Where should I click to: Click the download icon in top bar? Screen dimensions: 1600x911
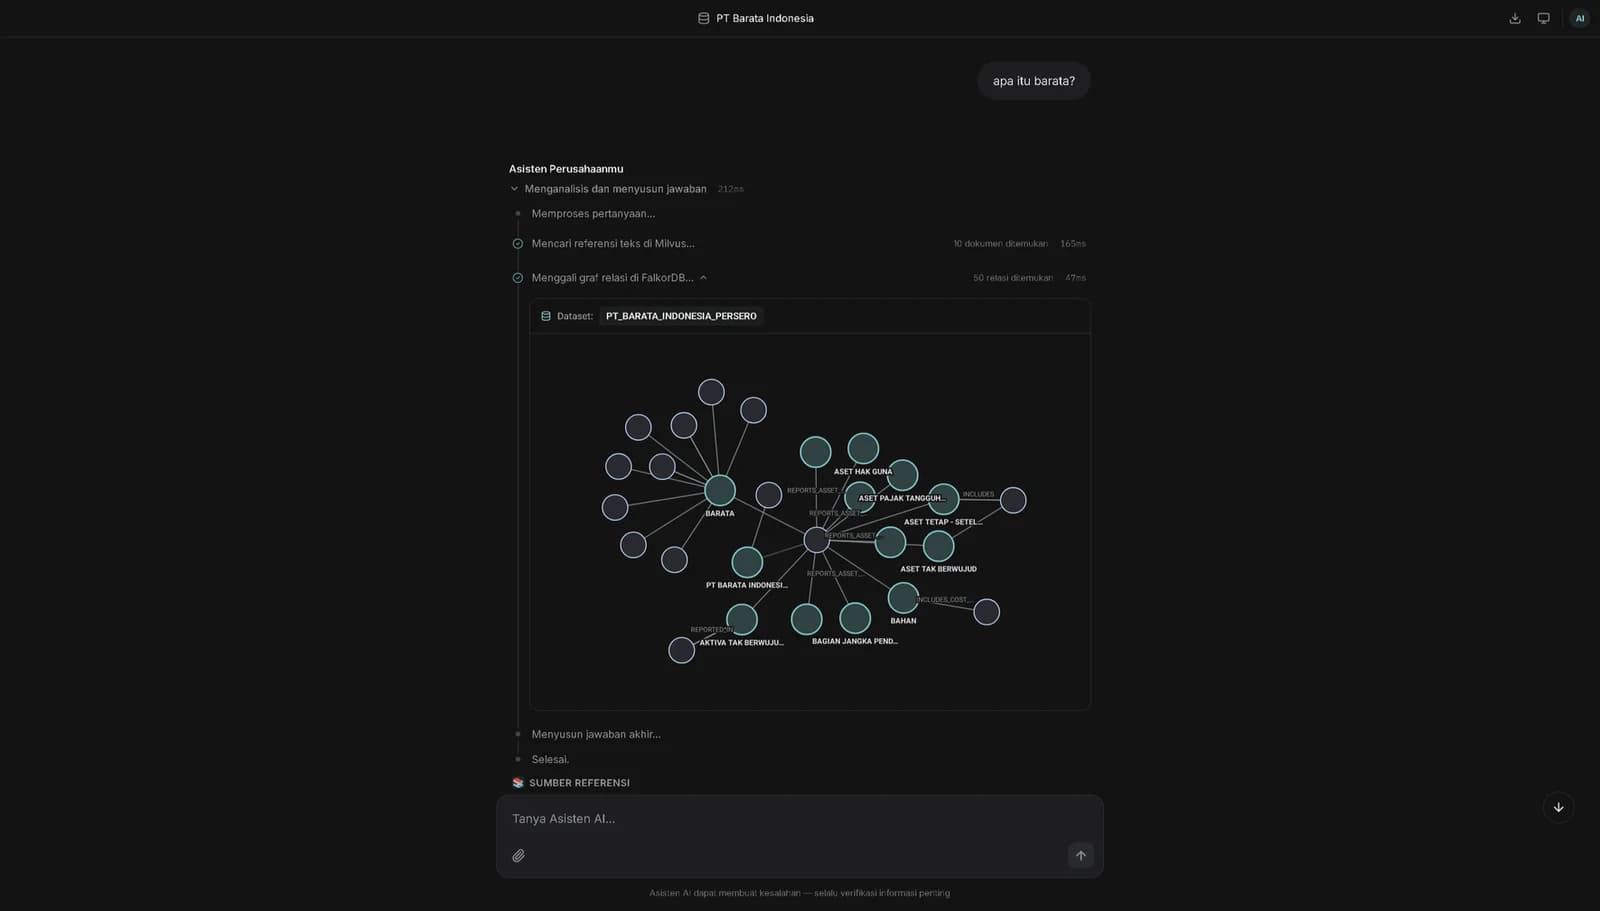coord(1515,18)
